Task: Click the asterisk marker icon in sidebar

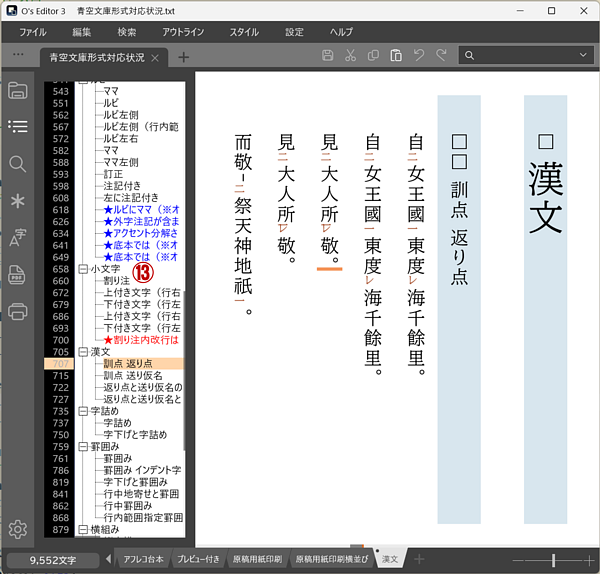Action: (x=18, y=201)
